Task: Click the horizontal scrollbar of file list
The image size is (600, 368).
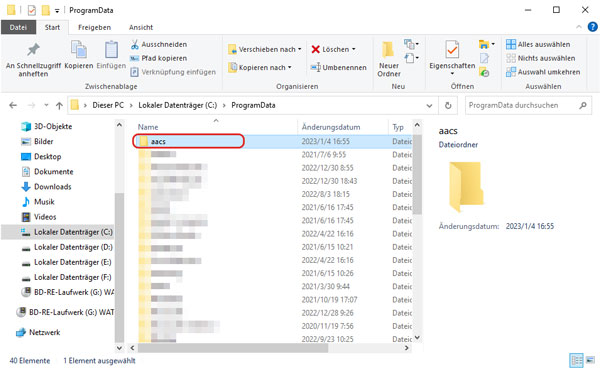Action: pos(233,348)
